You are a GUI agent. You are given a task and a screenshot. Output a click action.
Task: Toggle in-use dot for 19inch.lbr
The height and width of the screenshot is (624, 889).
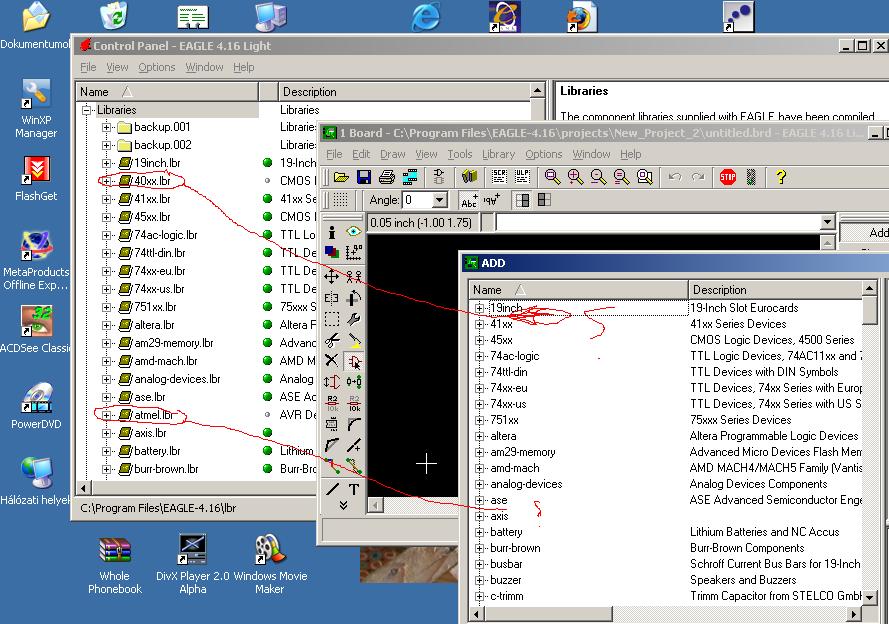[268, 163]
